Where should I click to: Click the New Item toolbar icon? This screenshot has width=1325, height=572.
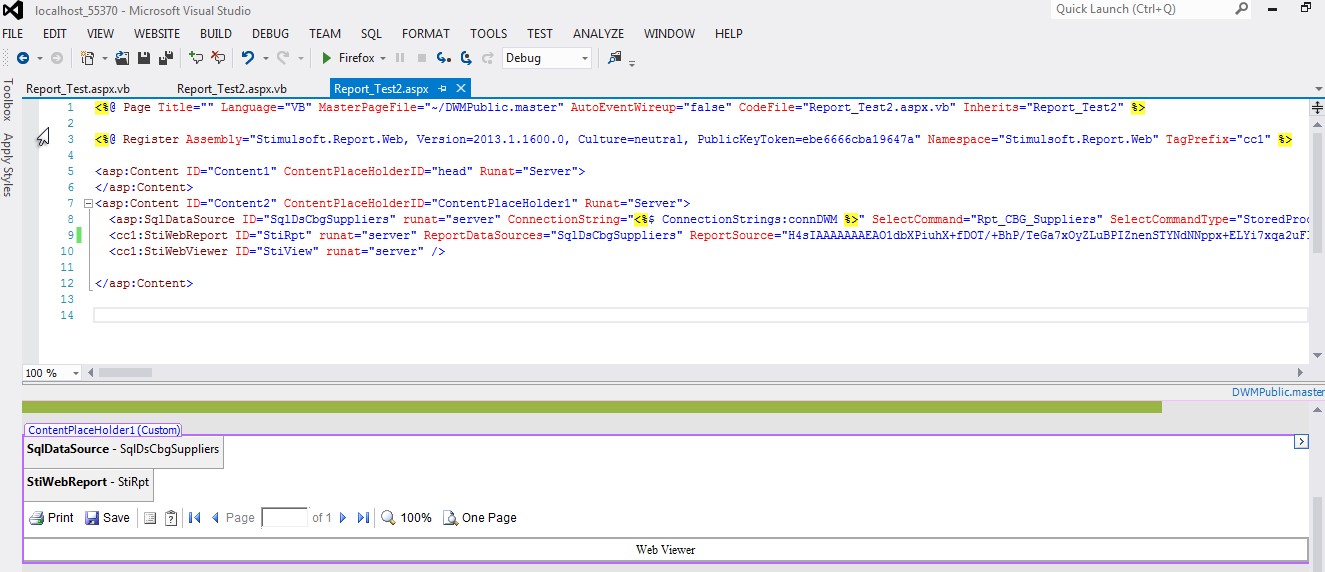point(88,58)
